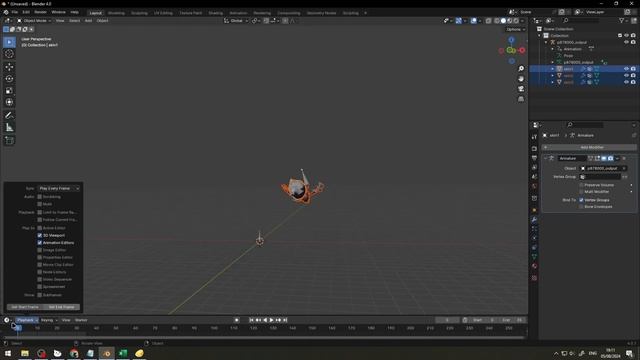Collapse the Collection tree arrow

540,36
